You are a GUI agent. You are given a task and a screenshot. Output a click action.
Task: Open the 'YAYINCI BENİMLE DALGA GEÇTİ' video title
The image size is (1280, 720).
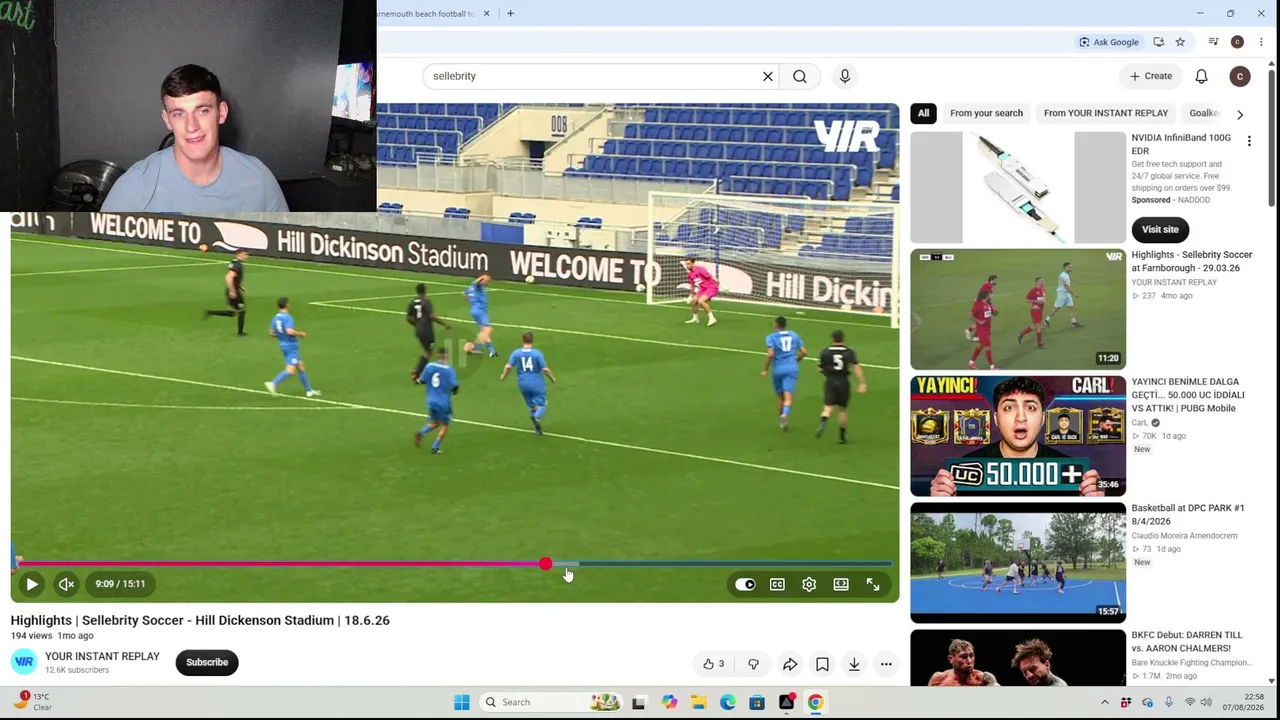[x=1189, y=395]
